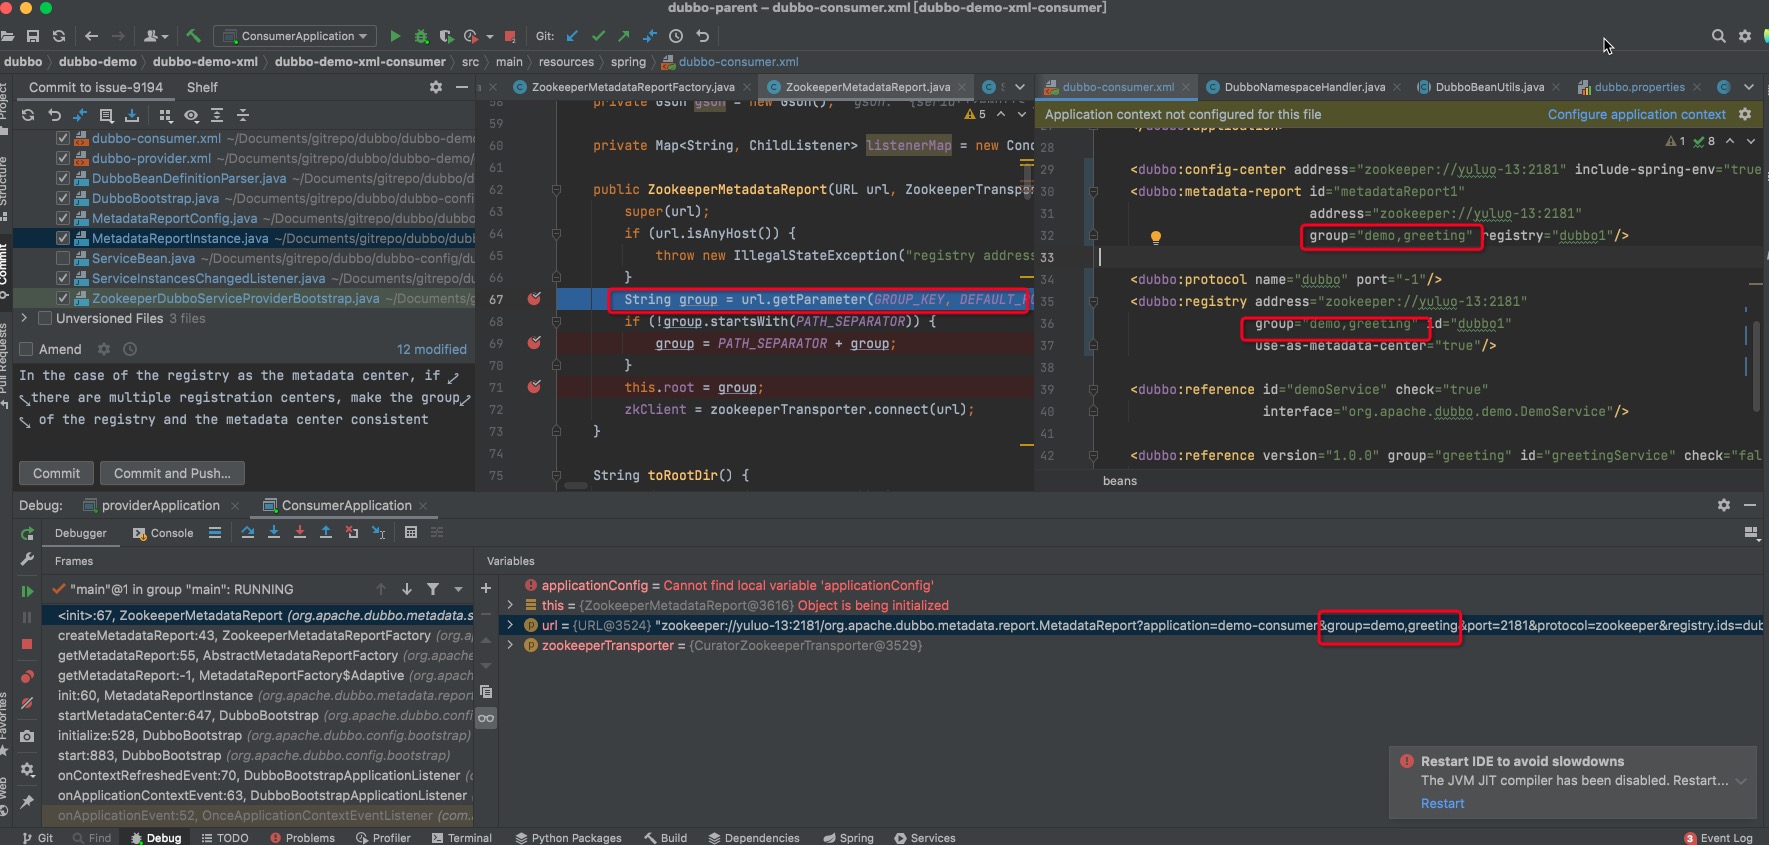Click the Synchronize/reload icon in main toolbar
Screen dimensions: 1769x845
pyautogui.click(x=59, y=36)
